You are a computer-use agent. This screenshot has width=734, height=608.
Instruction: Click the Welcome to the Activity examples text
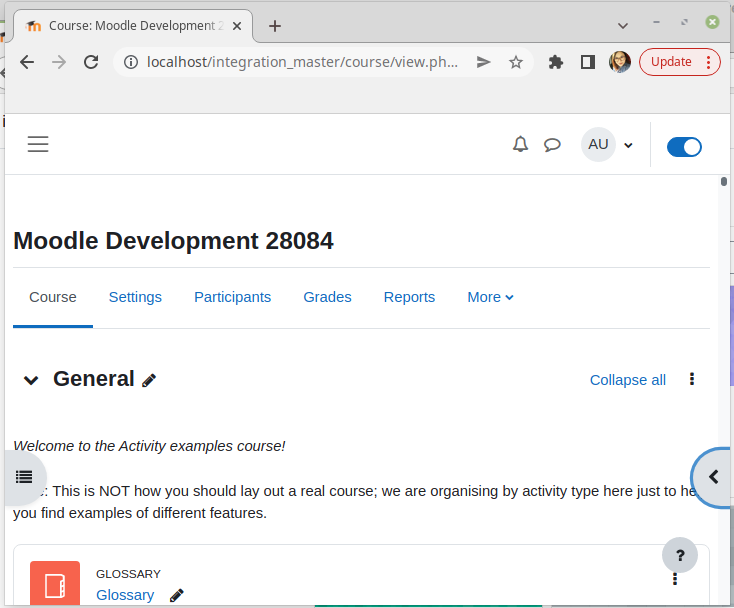click(x=149, y=446)
